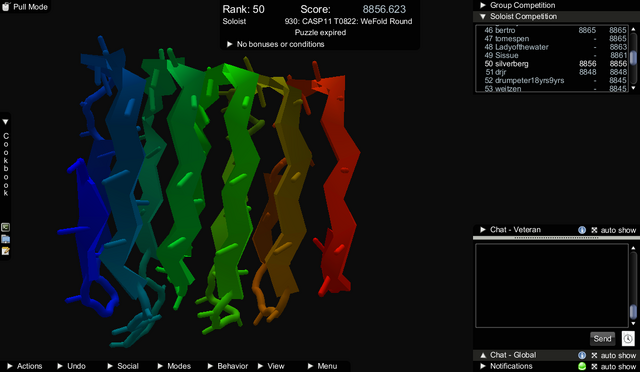Click the green Notifications status icon
The image size is (640, 372).
582,366
